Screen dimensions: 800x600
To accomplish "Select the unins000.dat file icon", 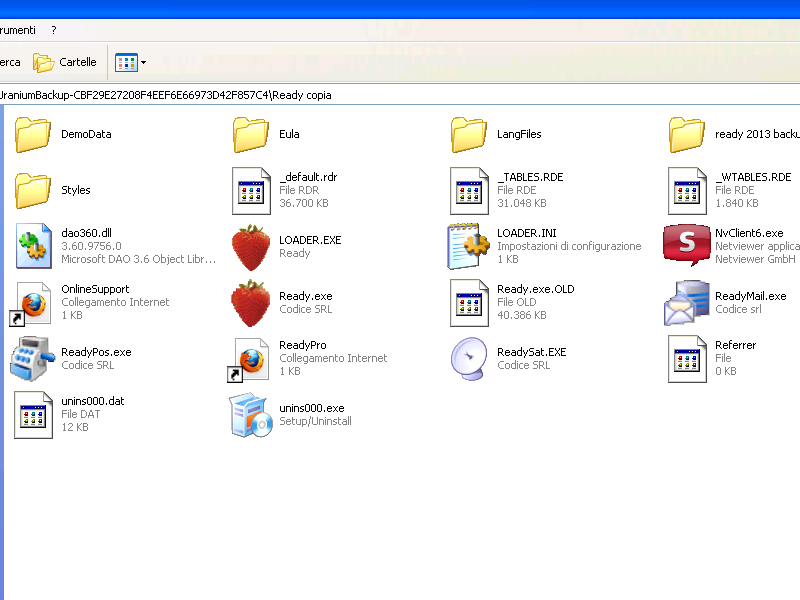I will [33, 415].
